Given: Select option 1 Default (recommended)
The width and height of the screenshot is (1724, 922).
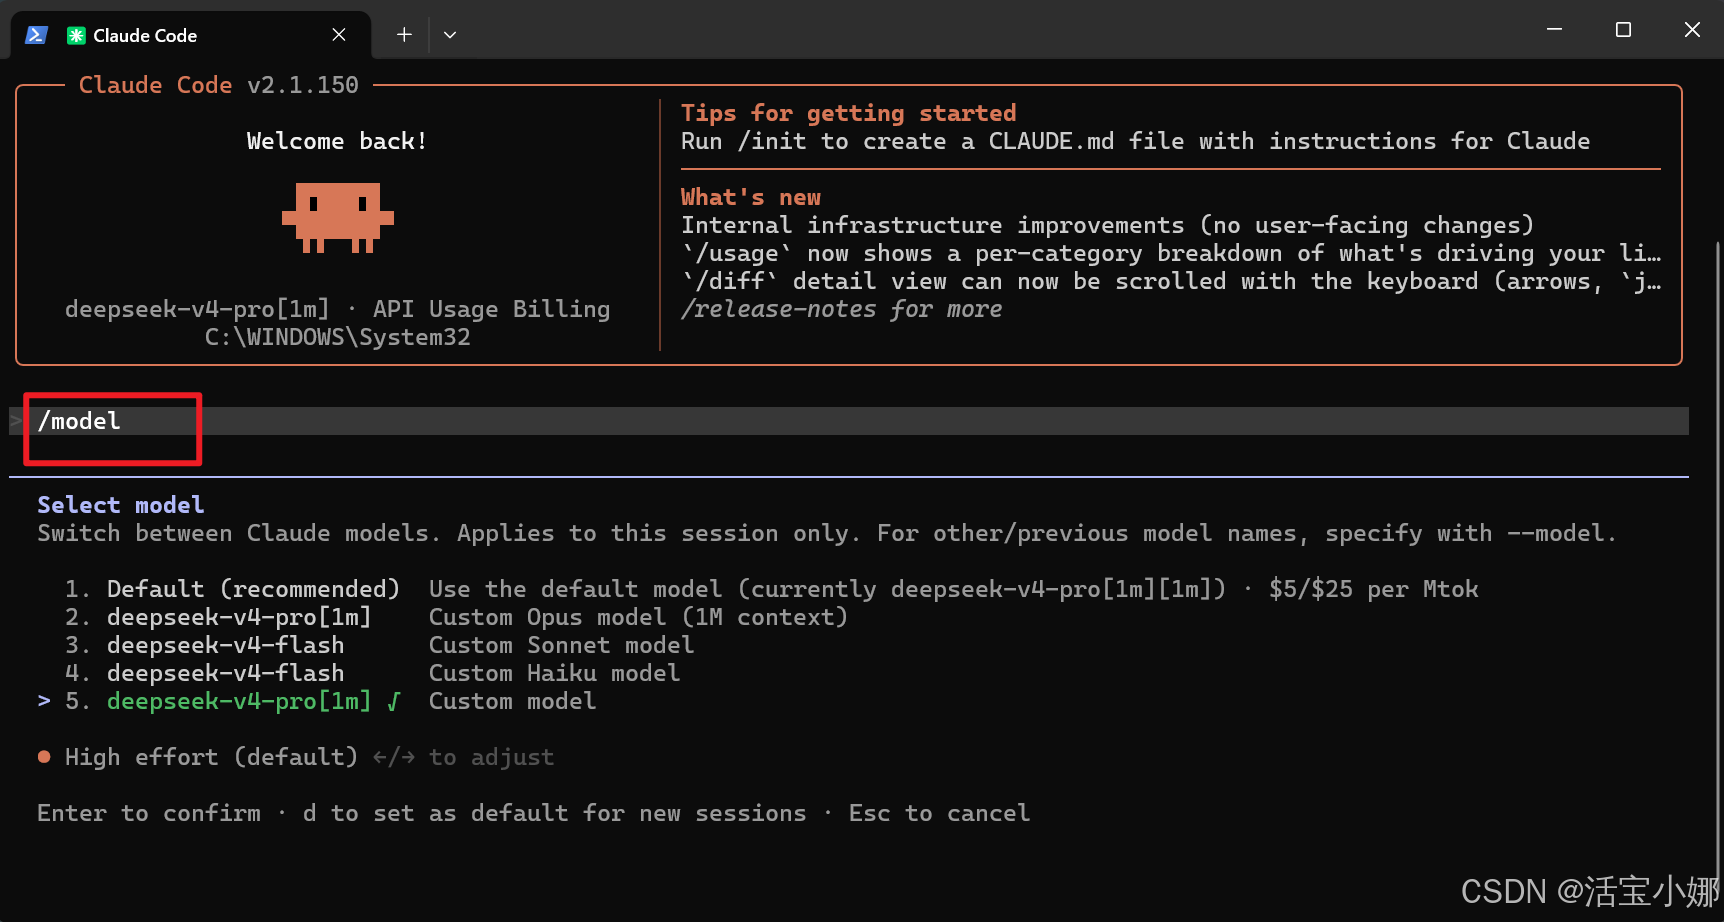Looking at the screenshot, I should pos(772,589).
